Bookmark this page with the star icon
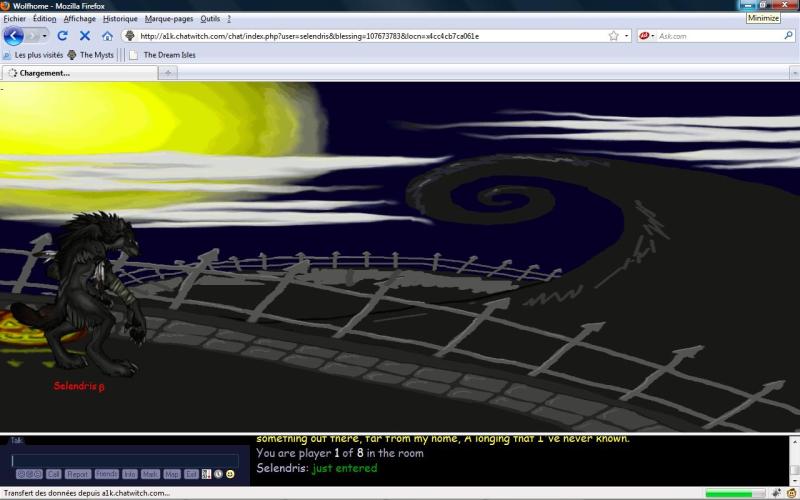The width and height of the screenshot is (800, 500). tap(613, 36)
